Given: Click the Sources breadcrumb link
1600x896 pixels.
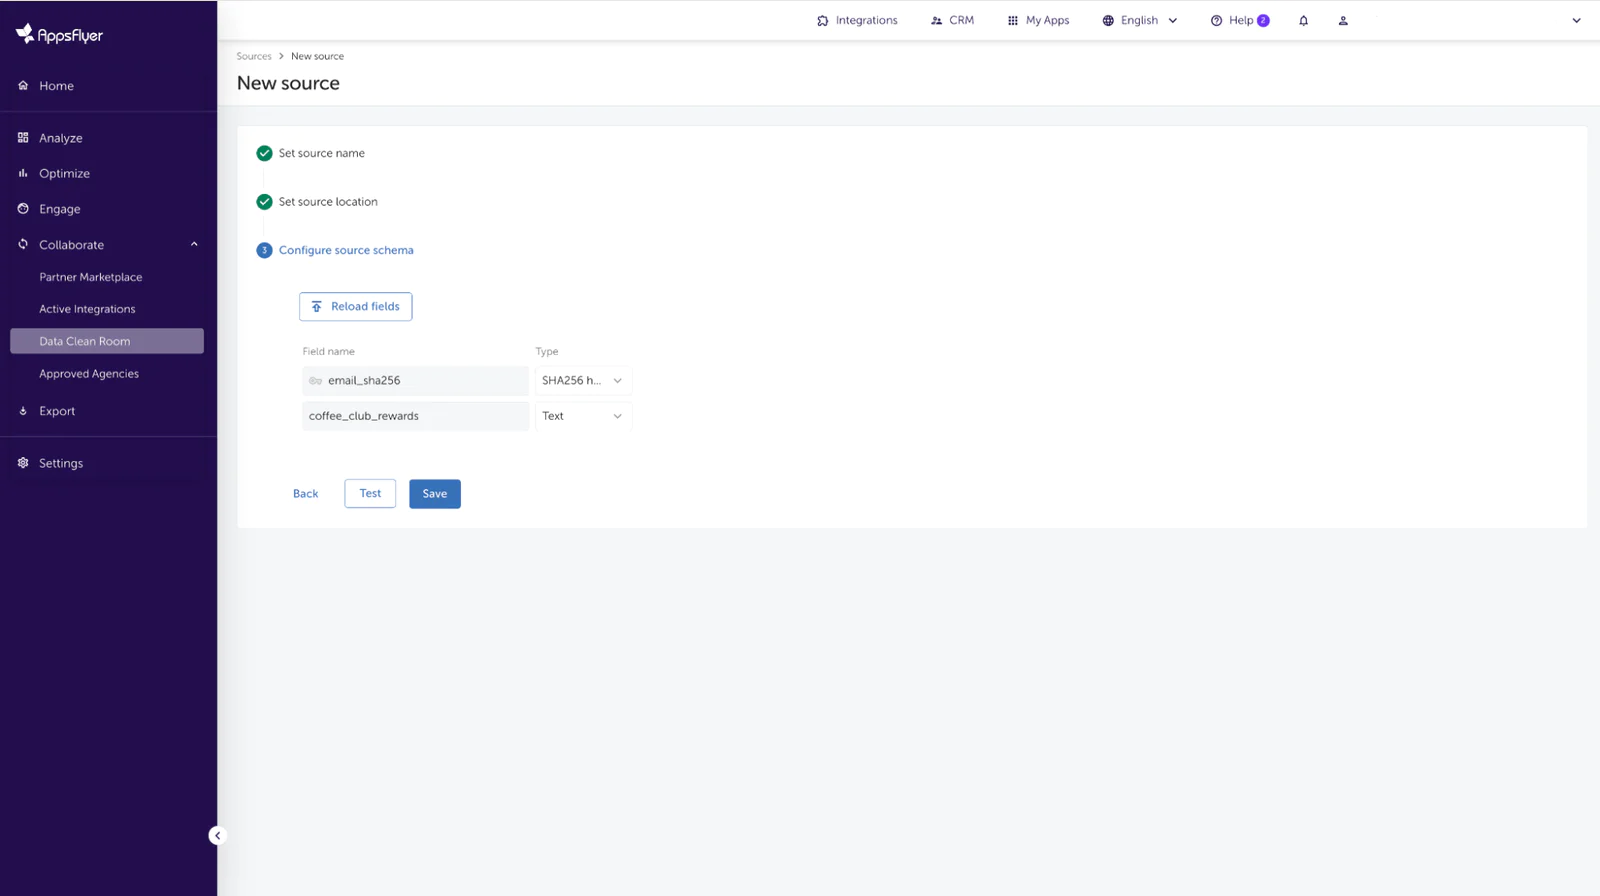Looking at the screenshot, I should point(254,57).
